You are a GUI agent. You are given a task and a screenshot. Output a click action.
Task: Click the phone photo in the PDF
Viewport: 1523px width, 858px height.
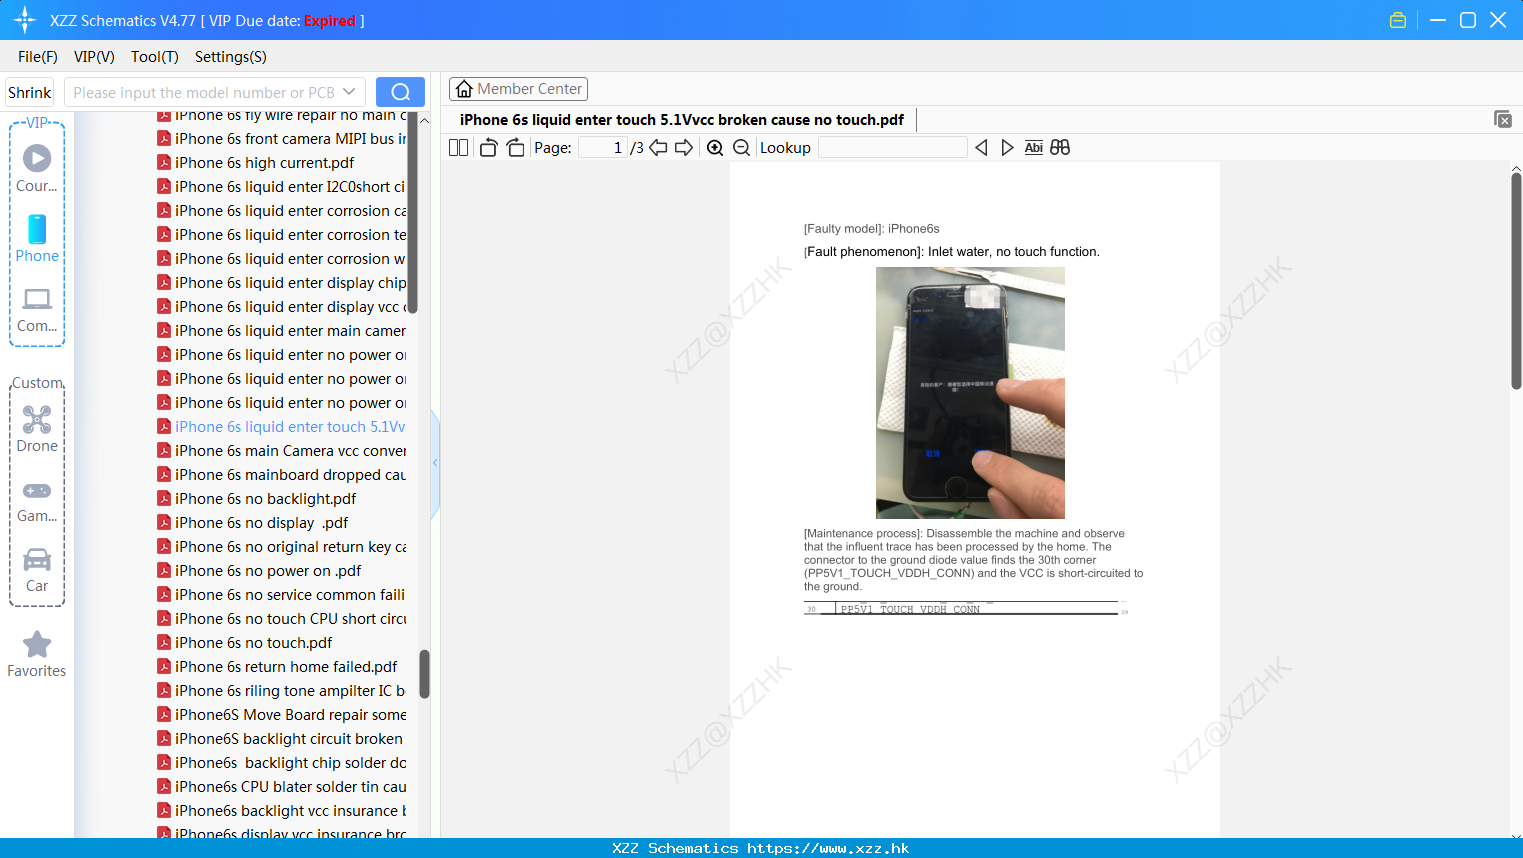tap(970, 393)
